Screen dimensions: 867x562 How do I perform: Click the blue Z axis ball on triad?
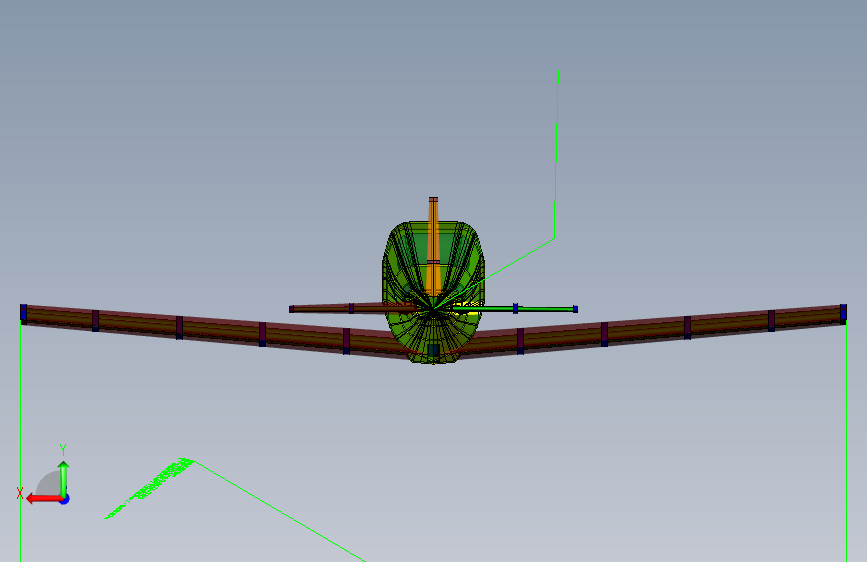coord(65,499)
